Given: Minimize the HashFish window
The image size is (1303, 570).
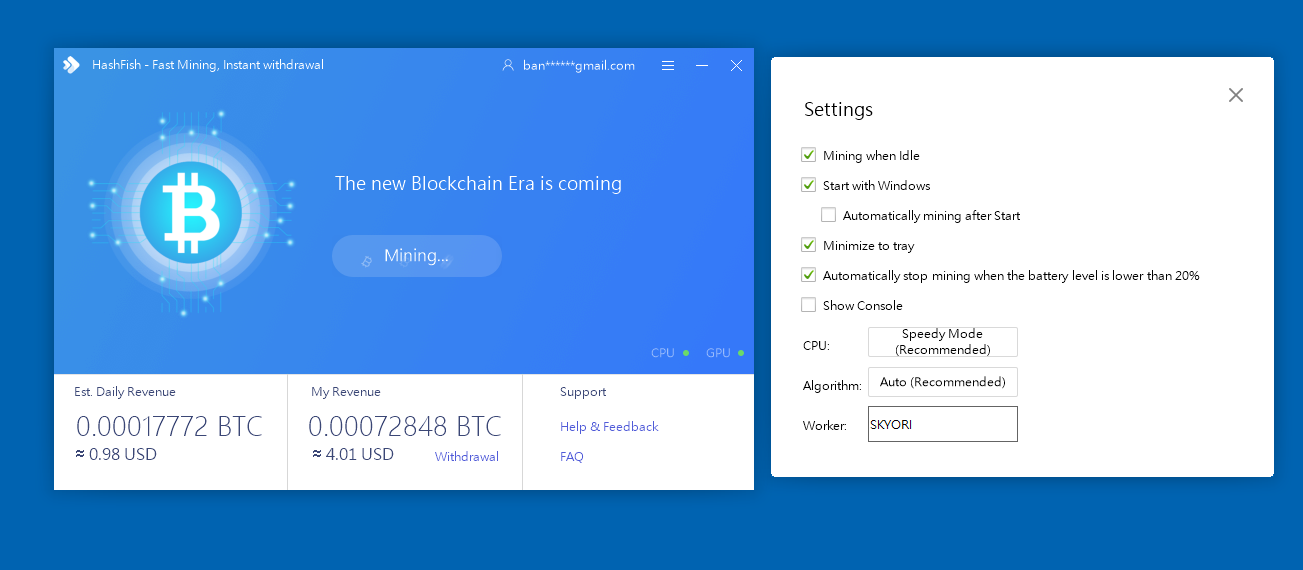Looking at the screenshot, I should (x=702, y=65).
